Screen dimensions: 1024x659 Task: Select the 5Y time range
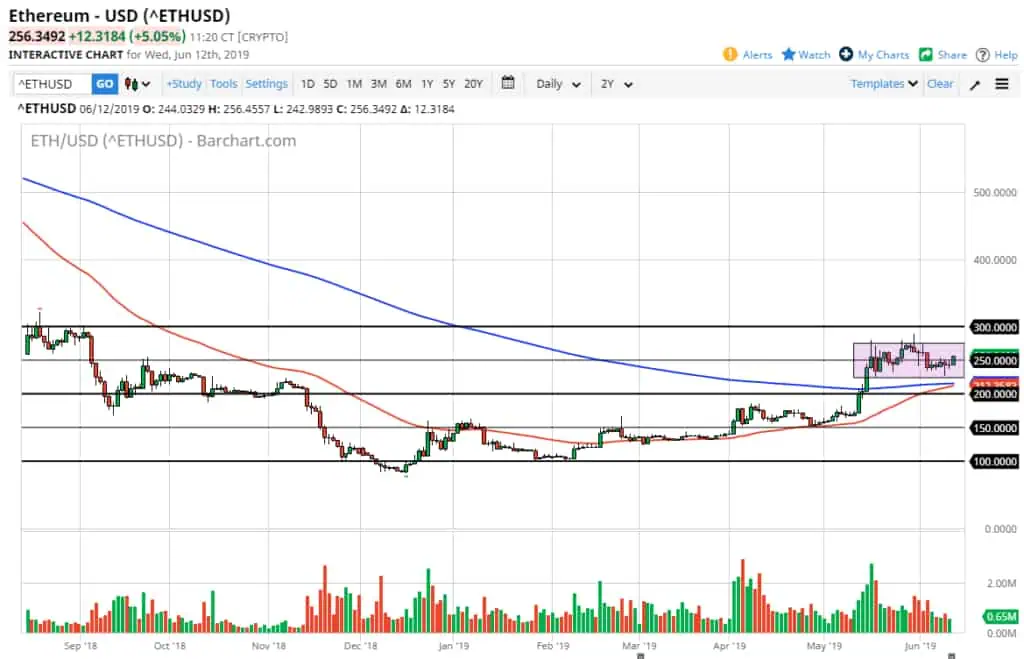pos(449,84)
